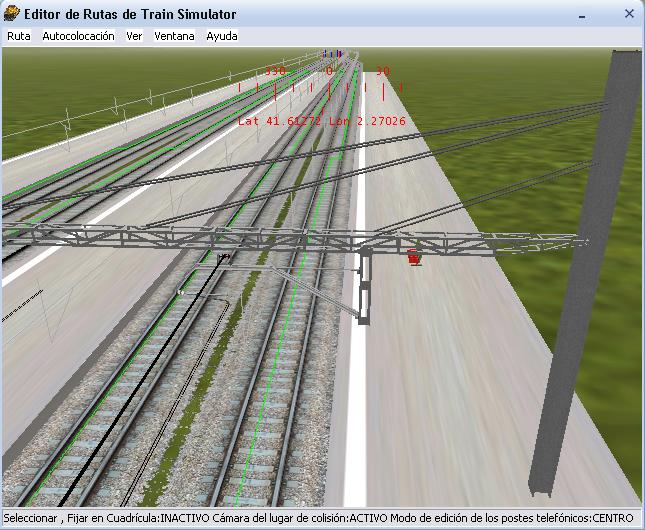Viewport: 645px width, 530px height.
Task: Open the Autocolocación menu
Action: click(78, 36)
